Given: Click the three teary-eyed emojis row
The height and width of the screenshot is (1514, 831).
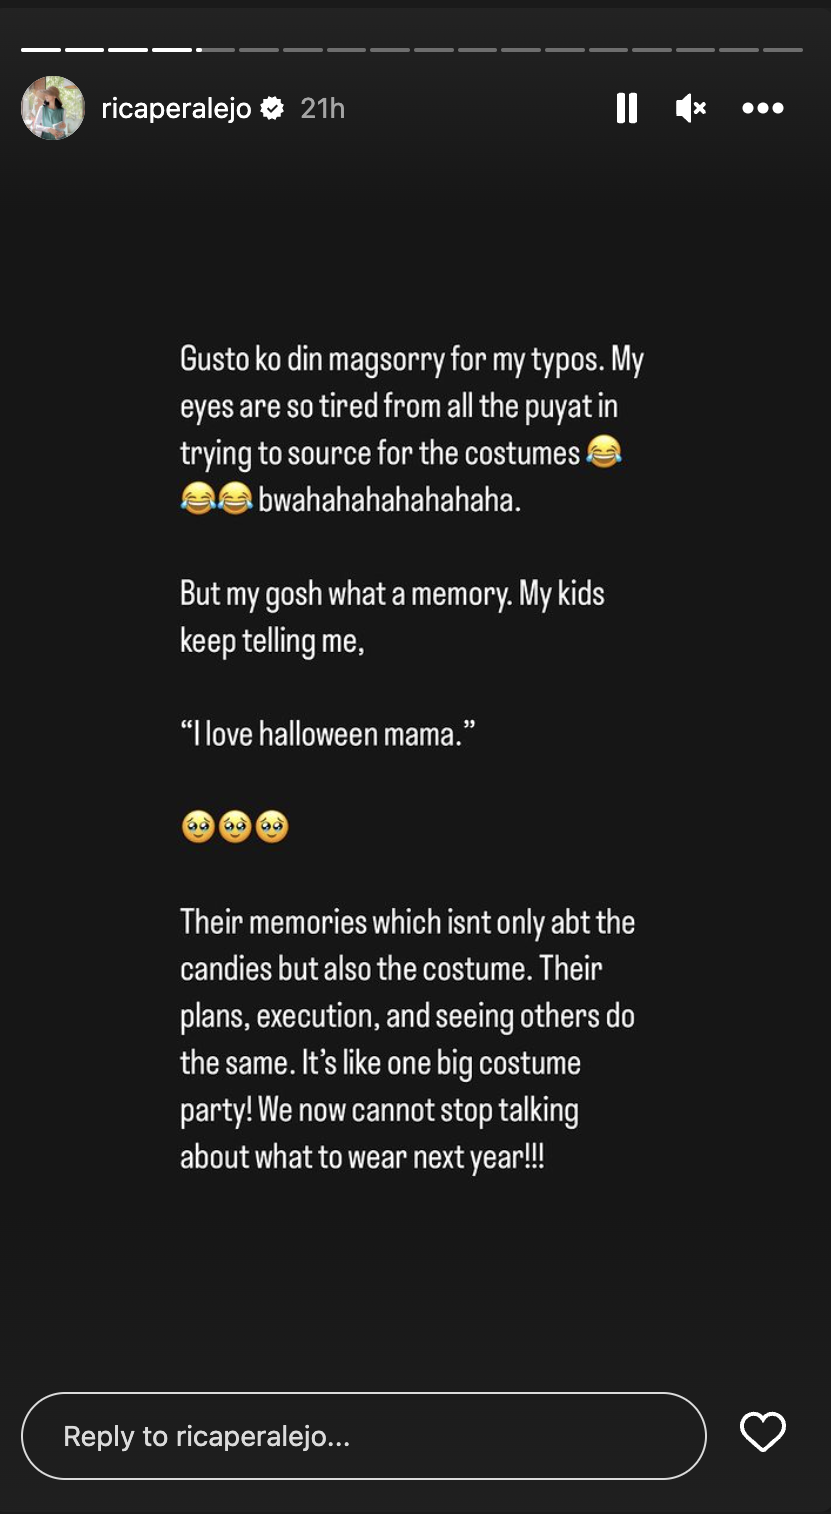Looking at the screenshot, I should tap(235, 828).
